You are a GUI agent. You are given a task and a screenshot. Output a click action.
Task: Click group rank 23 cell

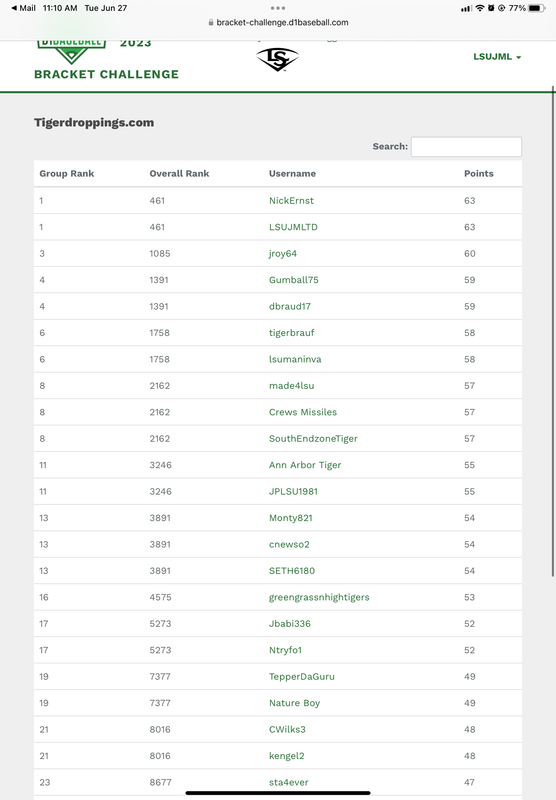click(x=44, y=783)
